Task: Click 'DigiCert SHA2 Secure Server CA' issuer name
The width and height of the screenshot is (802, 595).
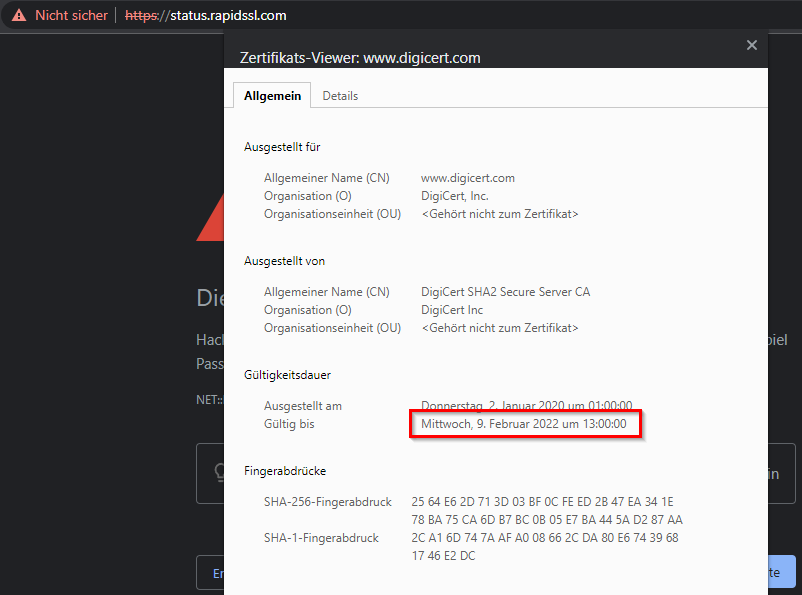Action: 505,292
